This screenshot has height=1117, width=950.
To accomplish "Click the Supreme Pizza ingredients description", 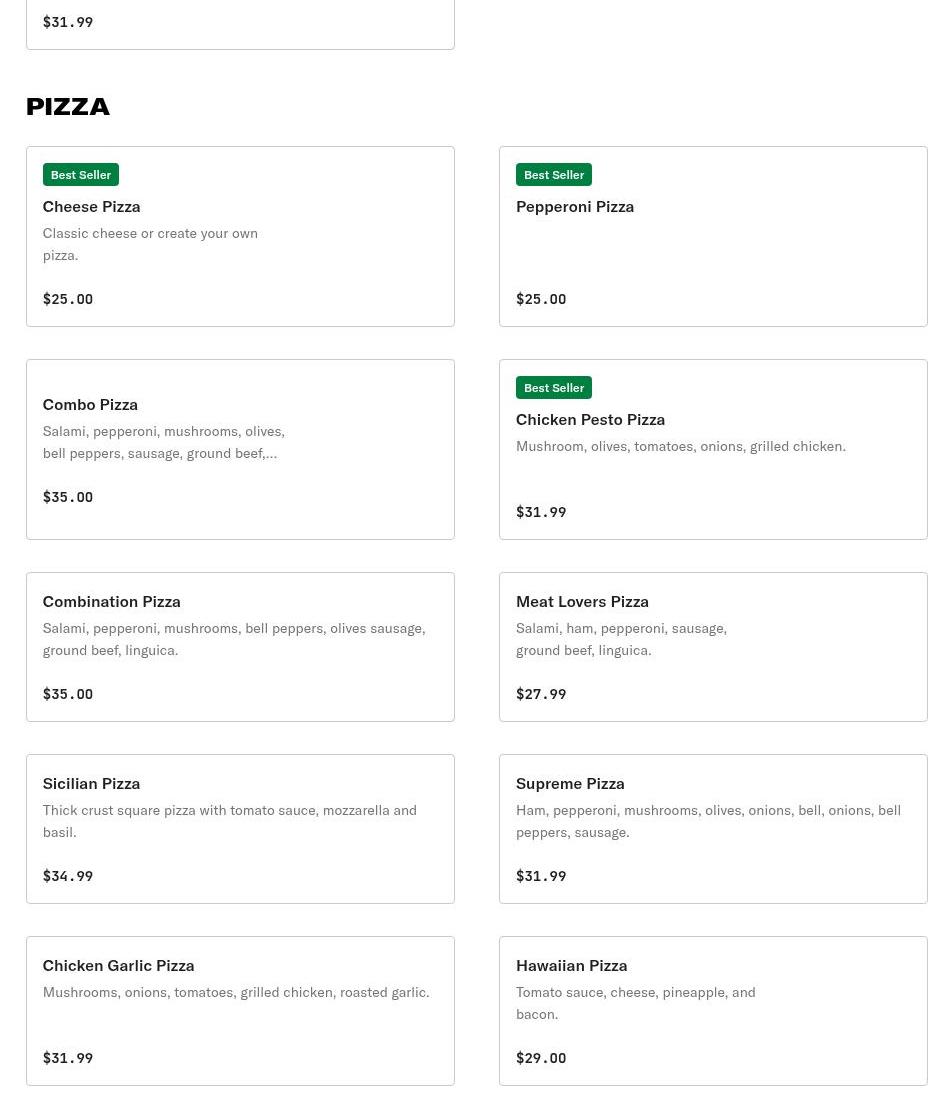I will (708, 821).
